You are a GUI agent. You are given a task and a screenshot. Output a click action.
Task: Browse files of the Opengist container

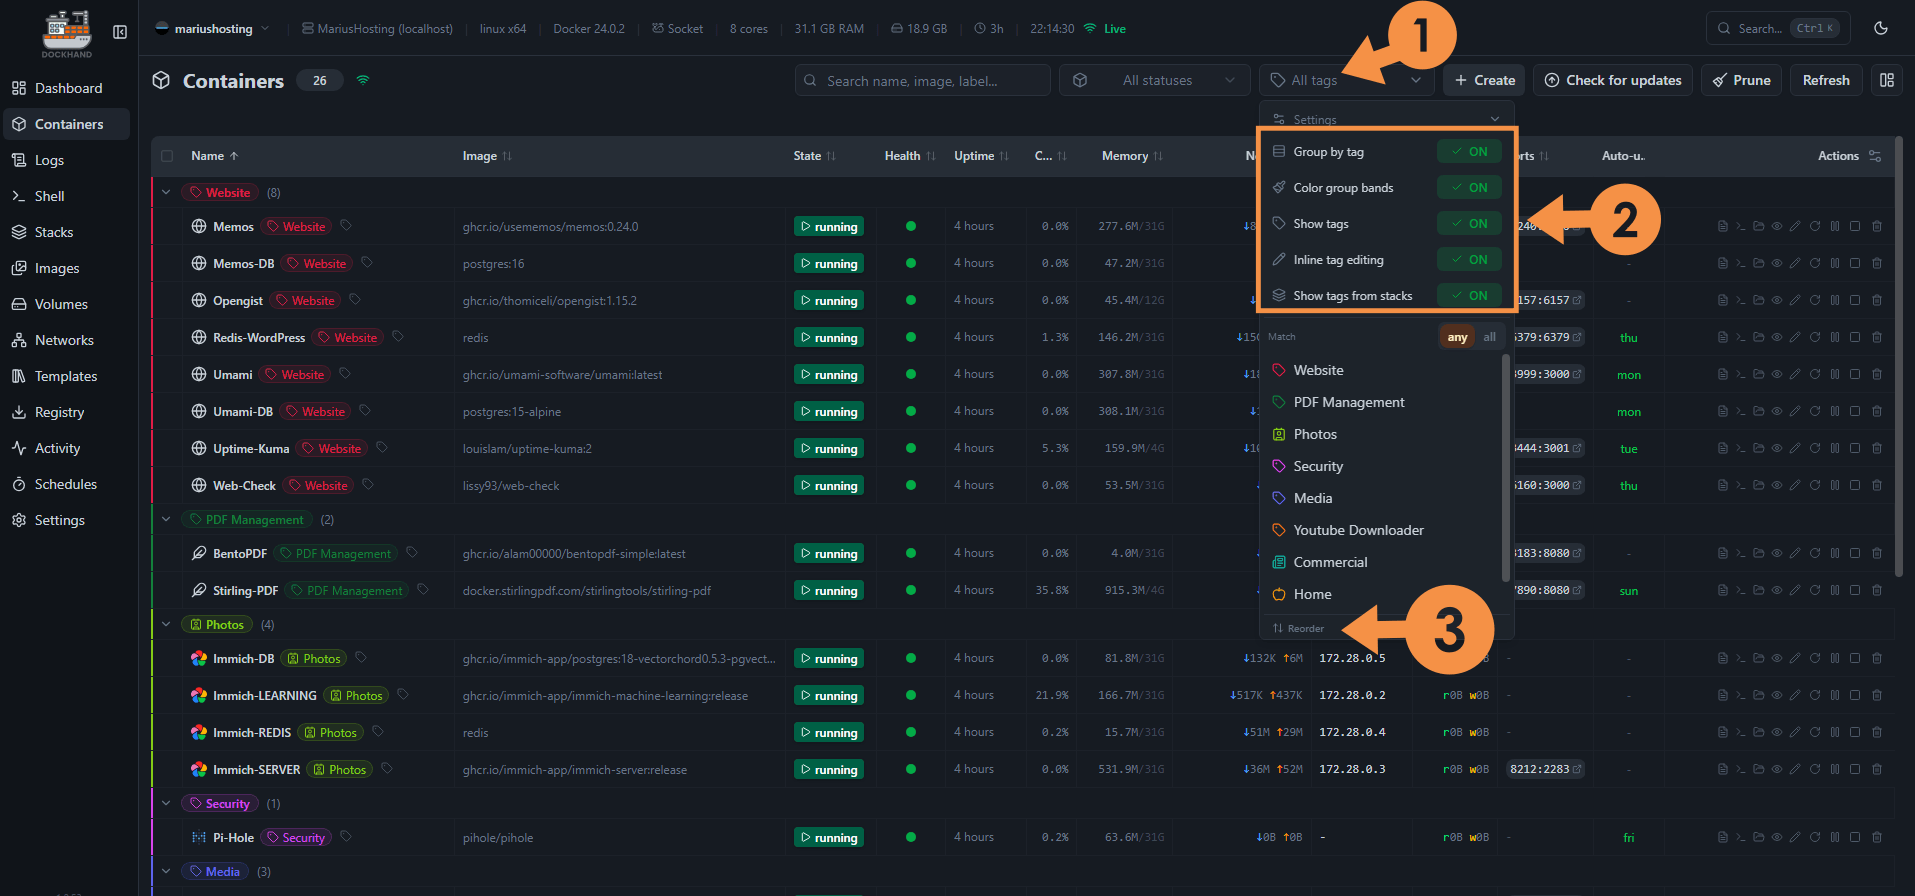[1759, 301]
